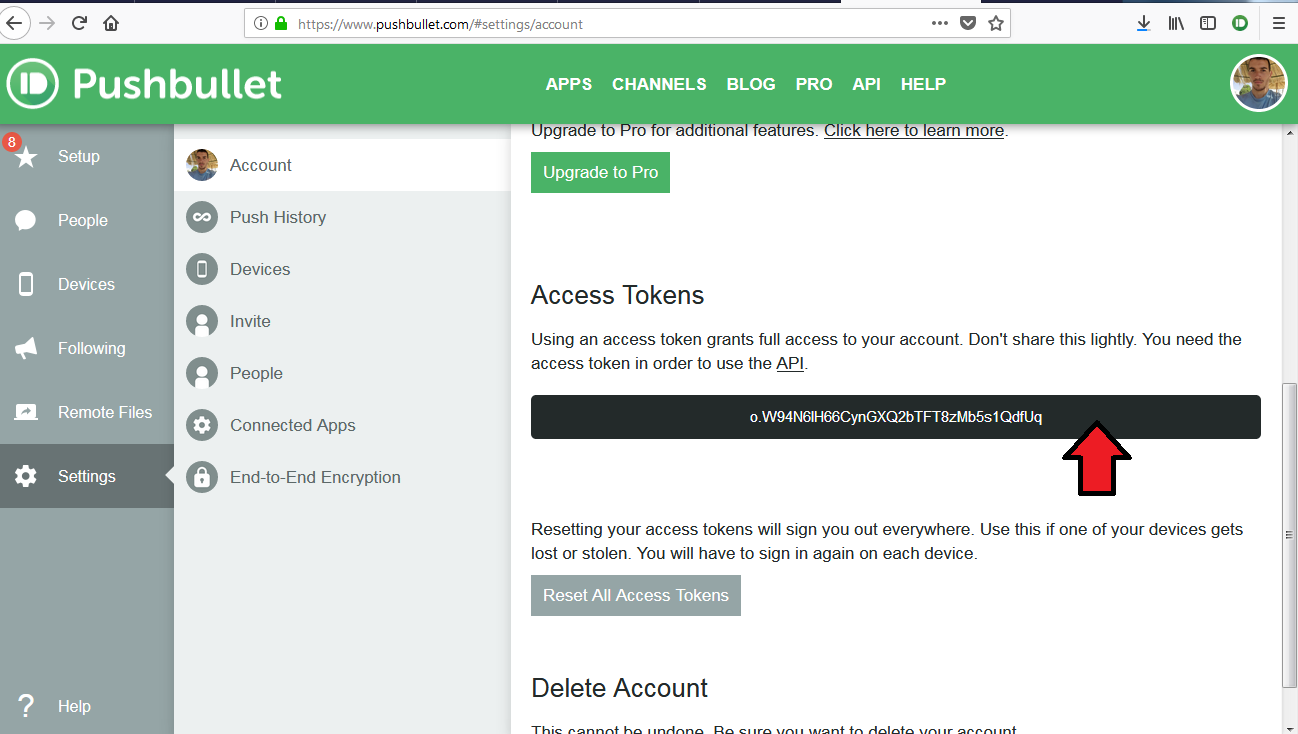Open Setup with star icon
Screen dimensions: 1298x734
26,157
